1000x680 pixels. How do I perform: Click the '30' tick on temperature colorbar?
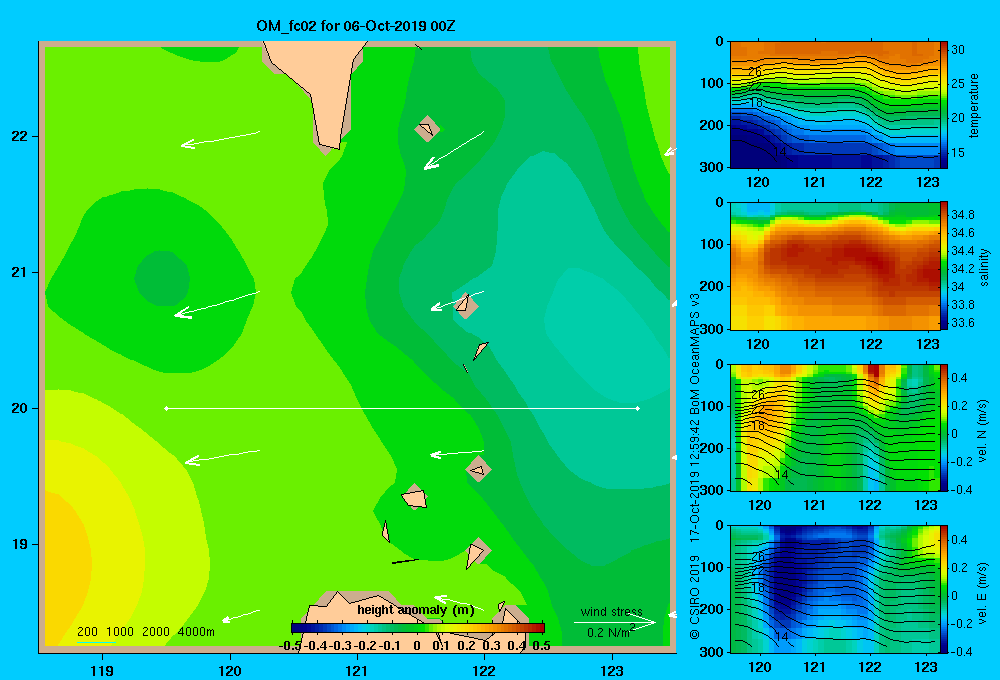point(958,50)
